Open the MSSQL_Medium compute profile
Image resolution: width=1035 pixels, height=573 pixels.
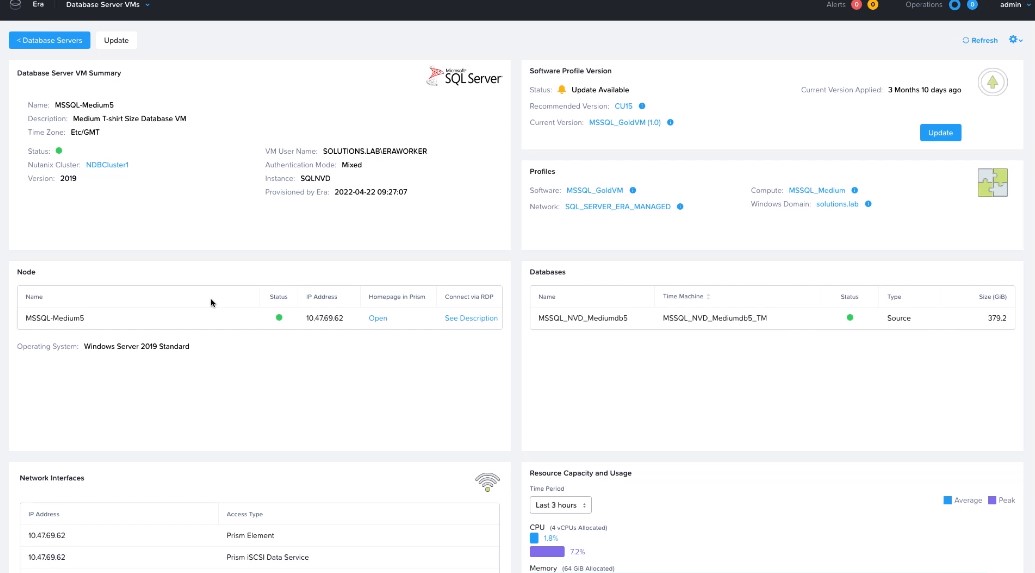pos(817,190)
